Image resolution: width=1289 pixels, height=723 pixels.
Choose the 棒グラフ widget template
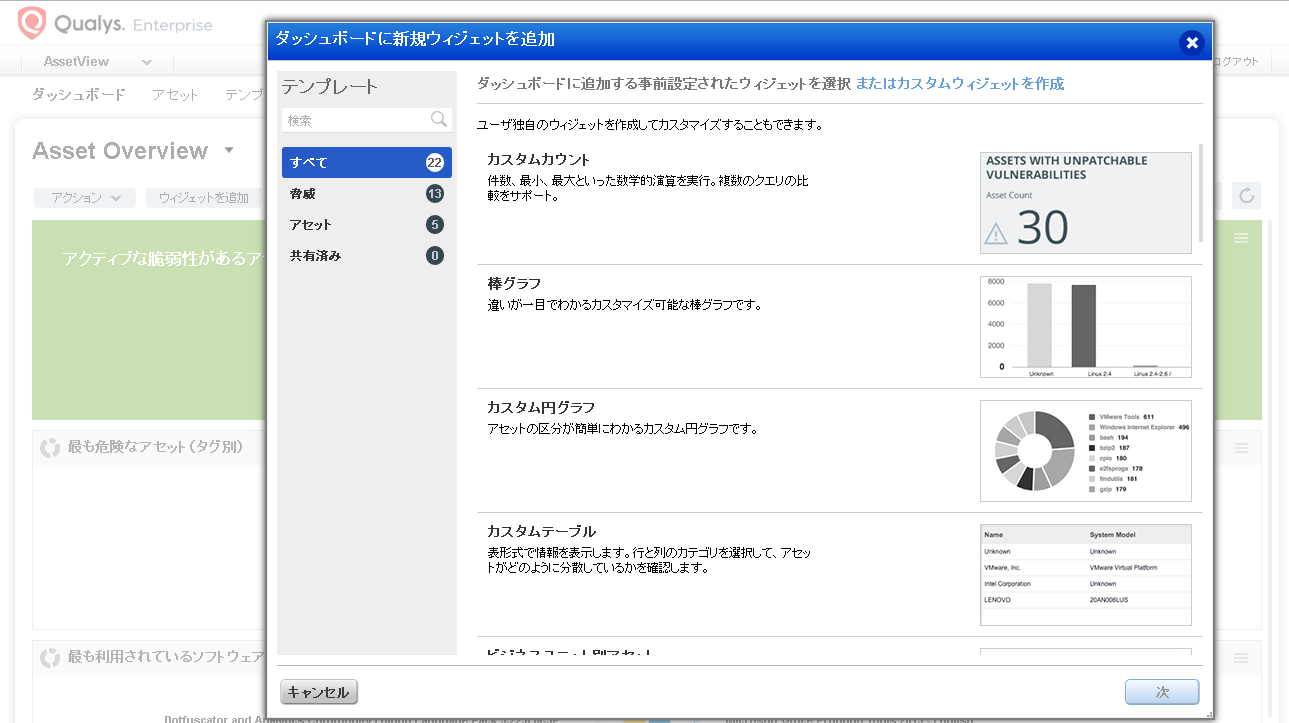(839, 327)
